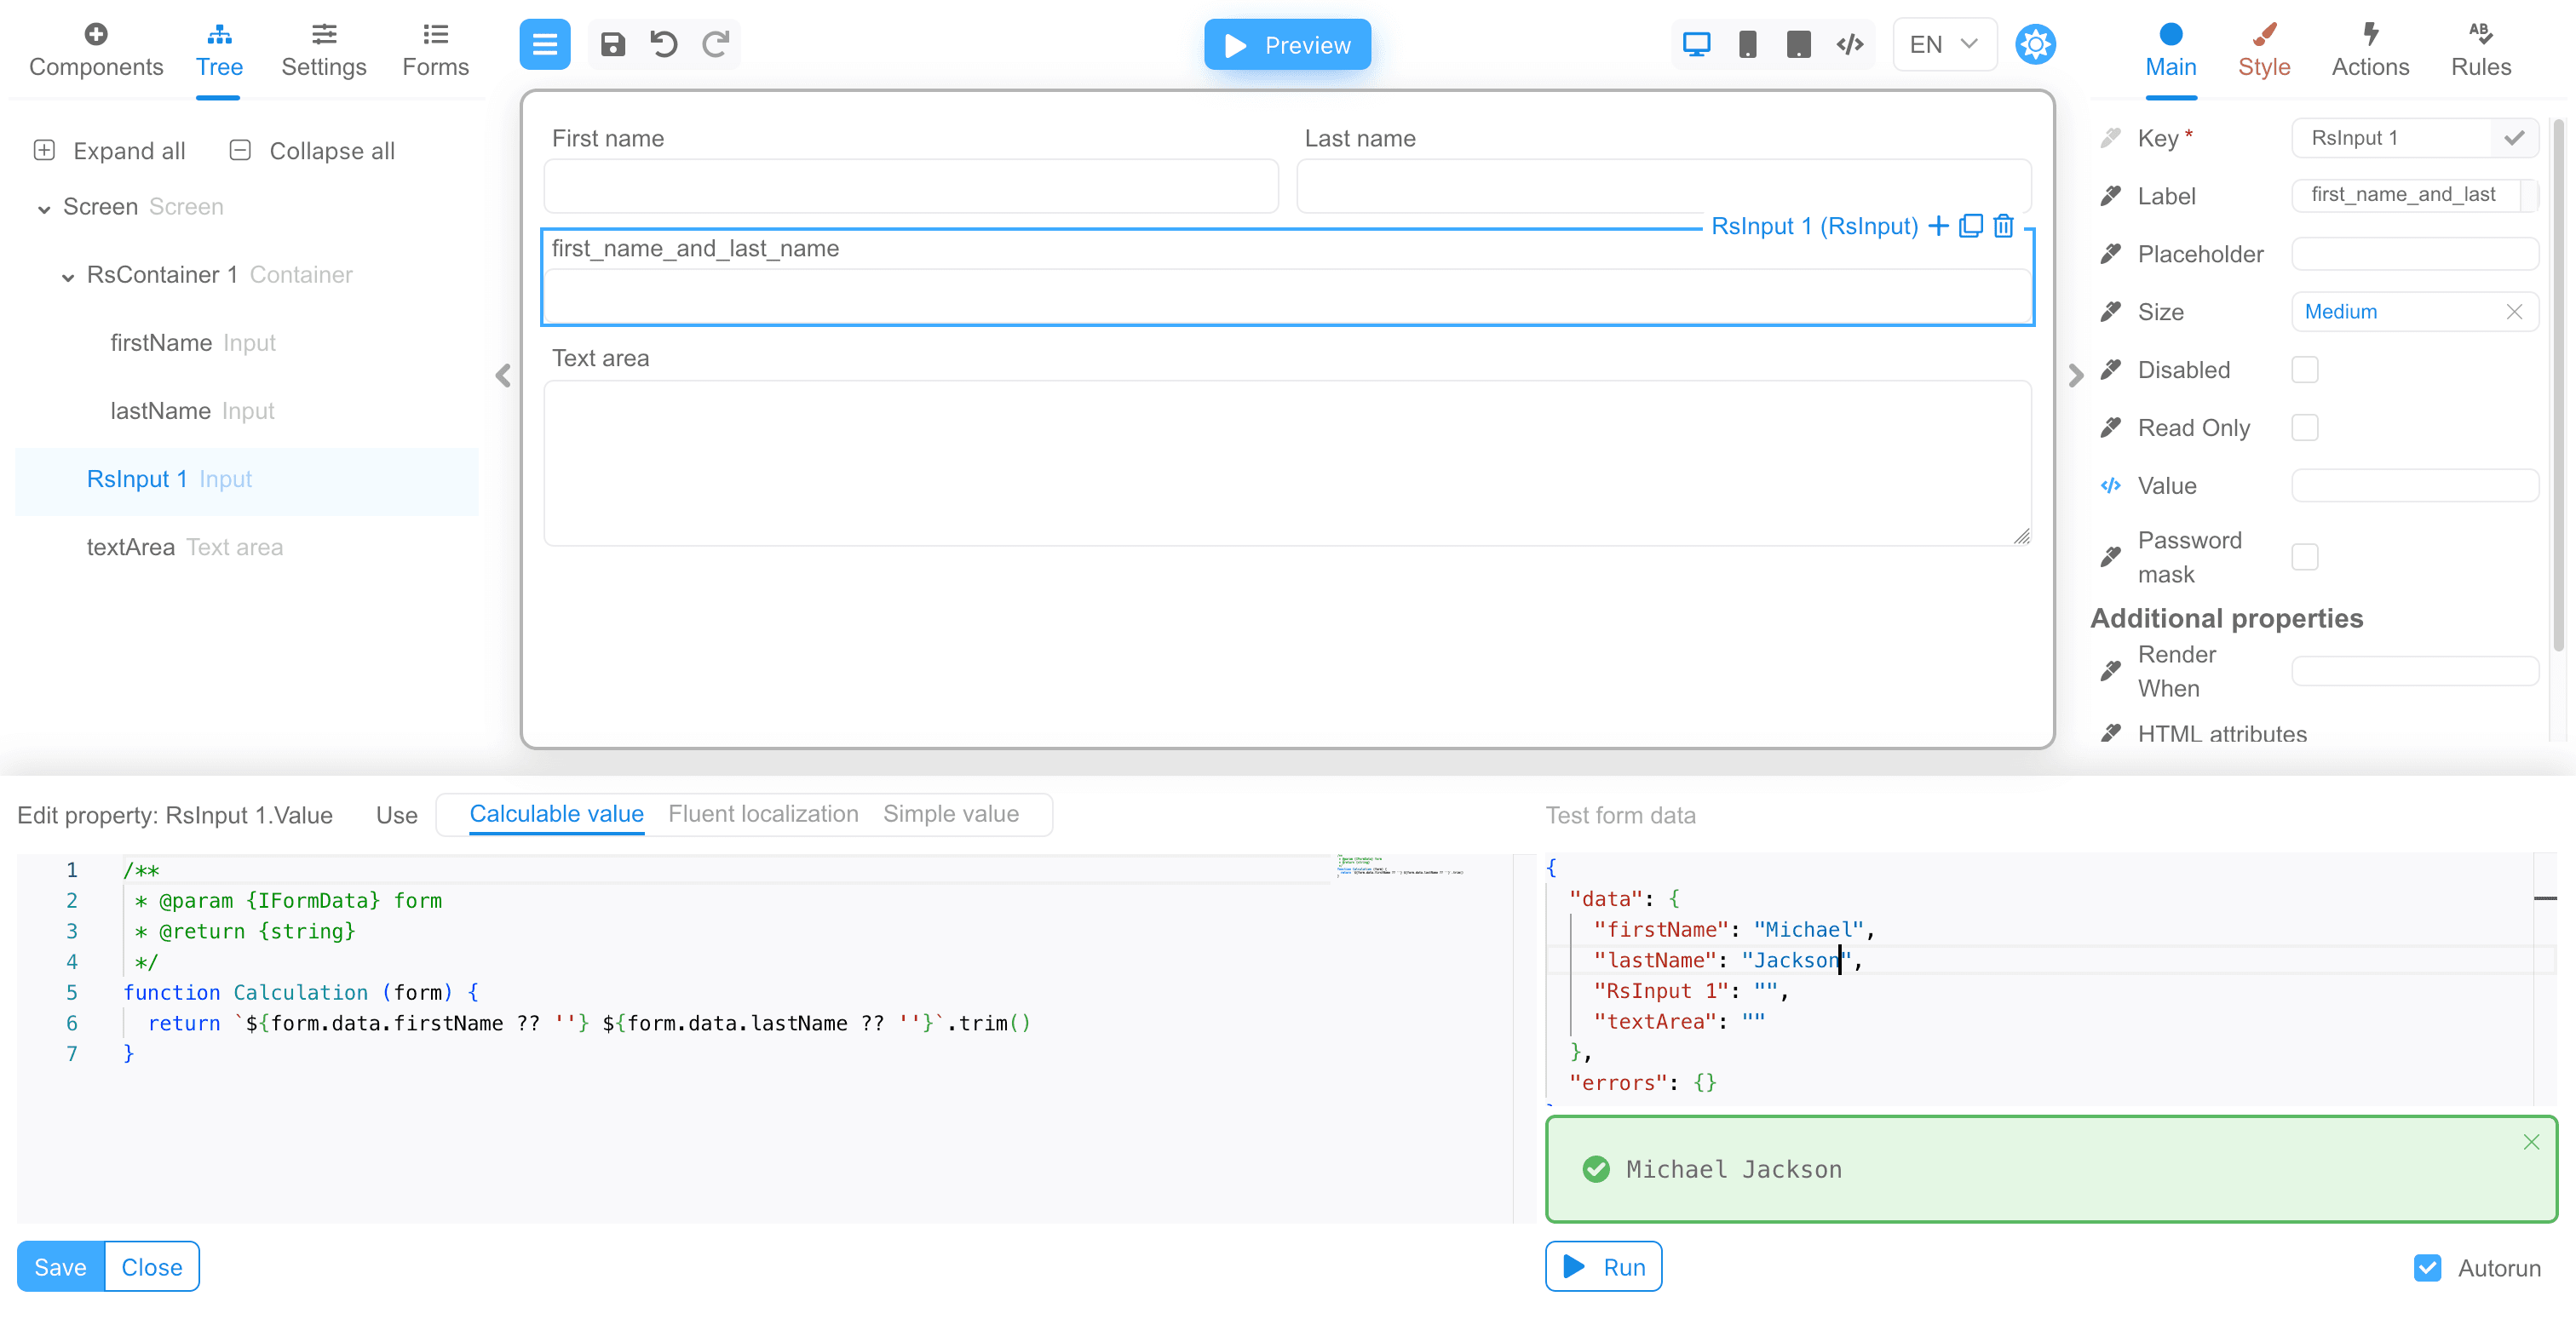Open the JSON code view icon
The width and height of the screenshot is (2576, 1325).
1849,44
